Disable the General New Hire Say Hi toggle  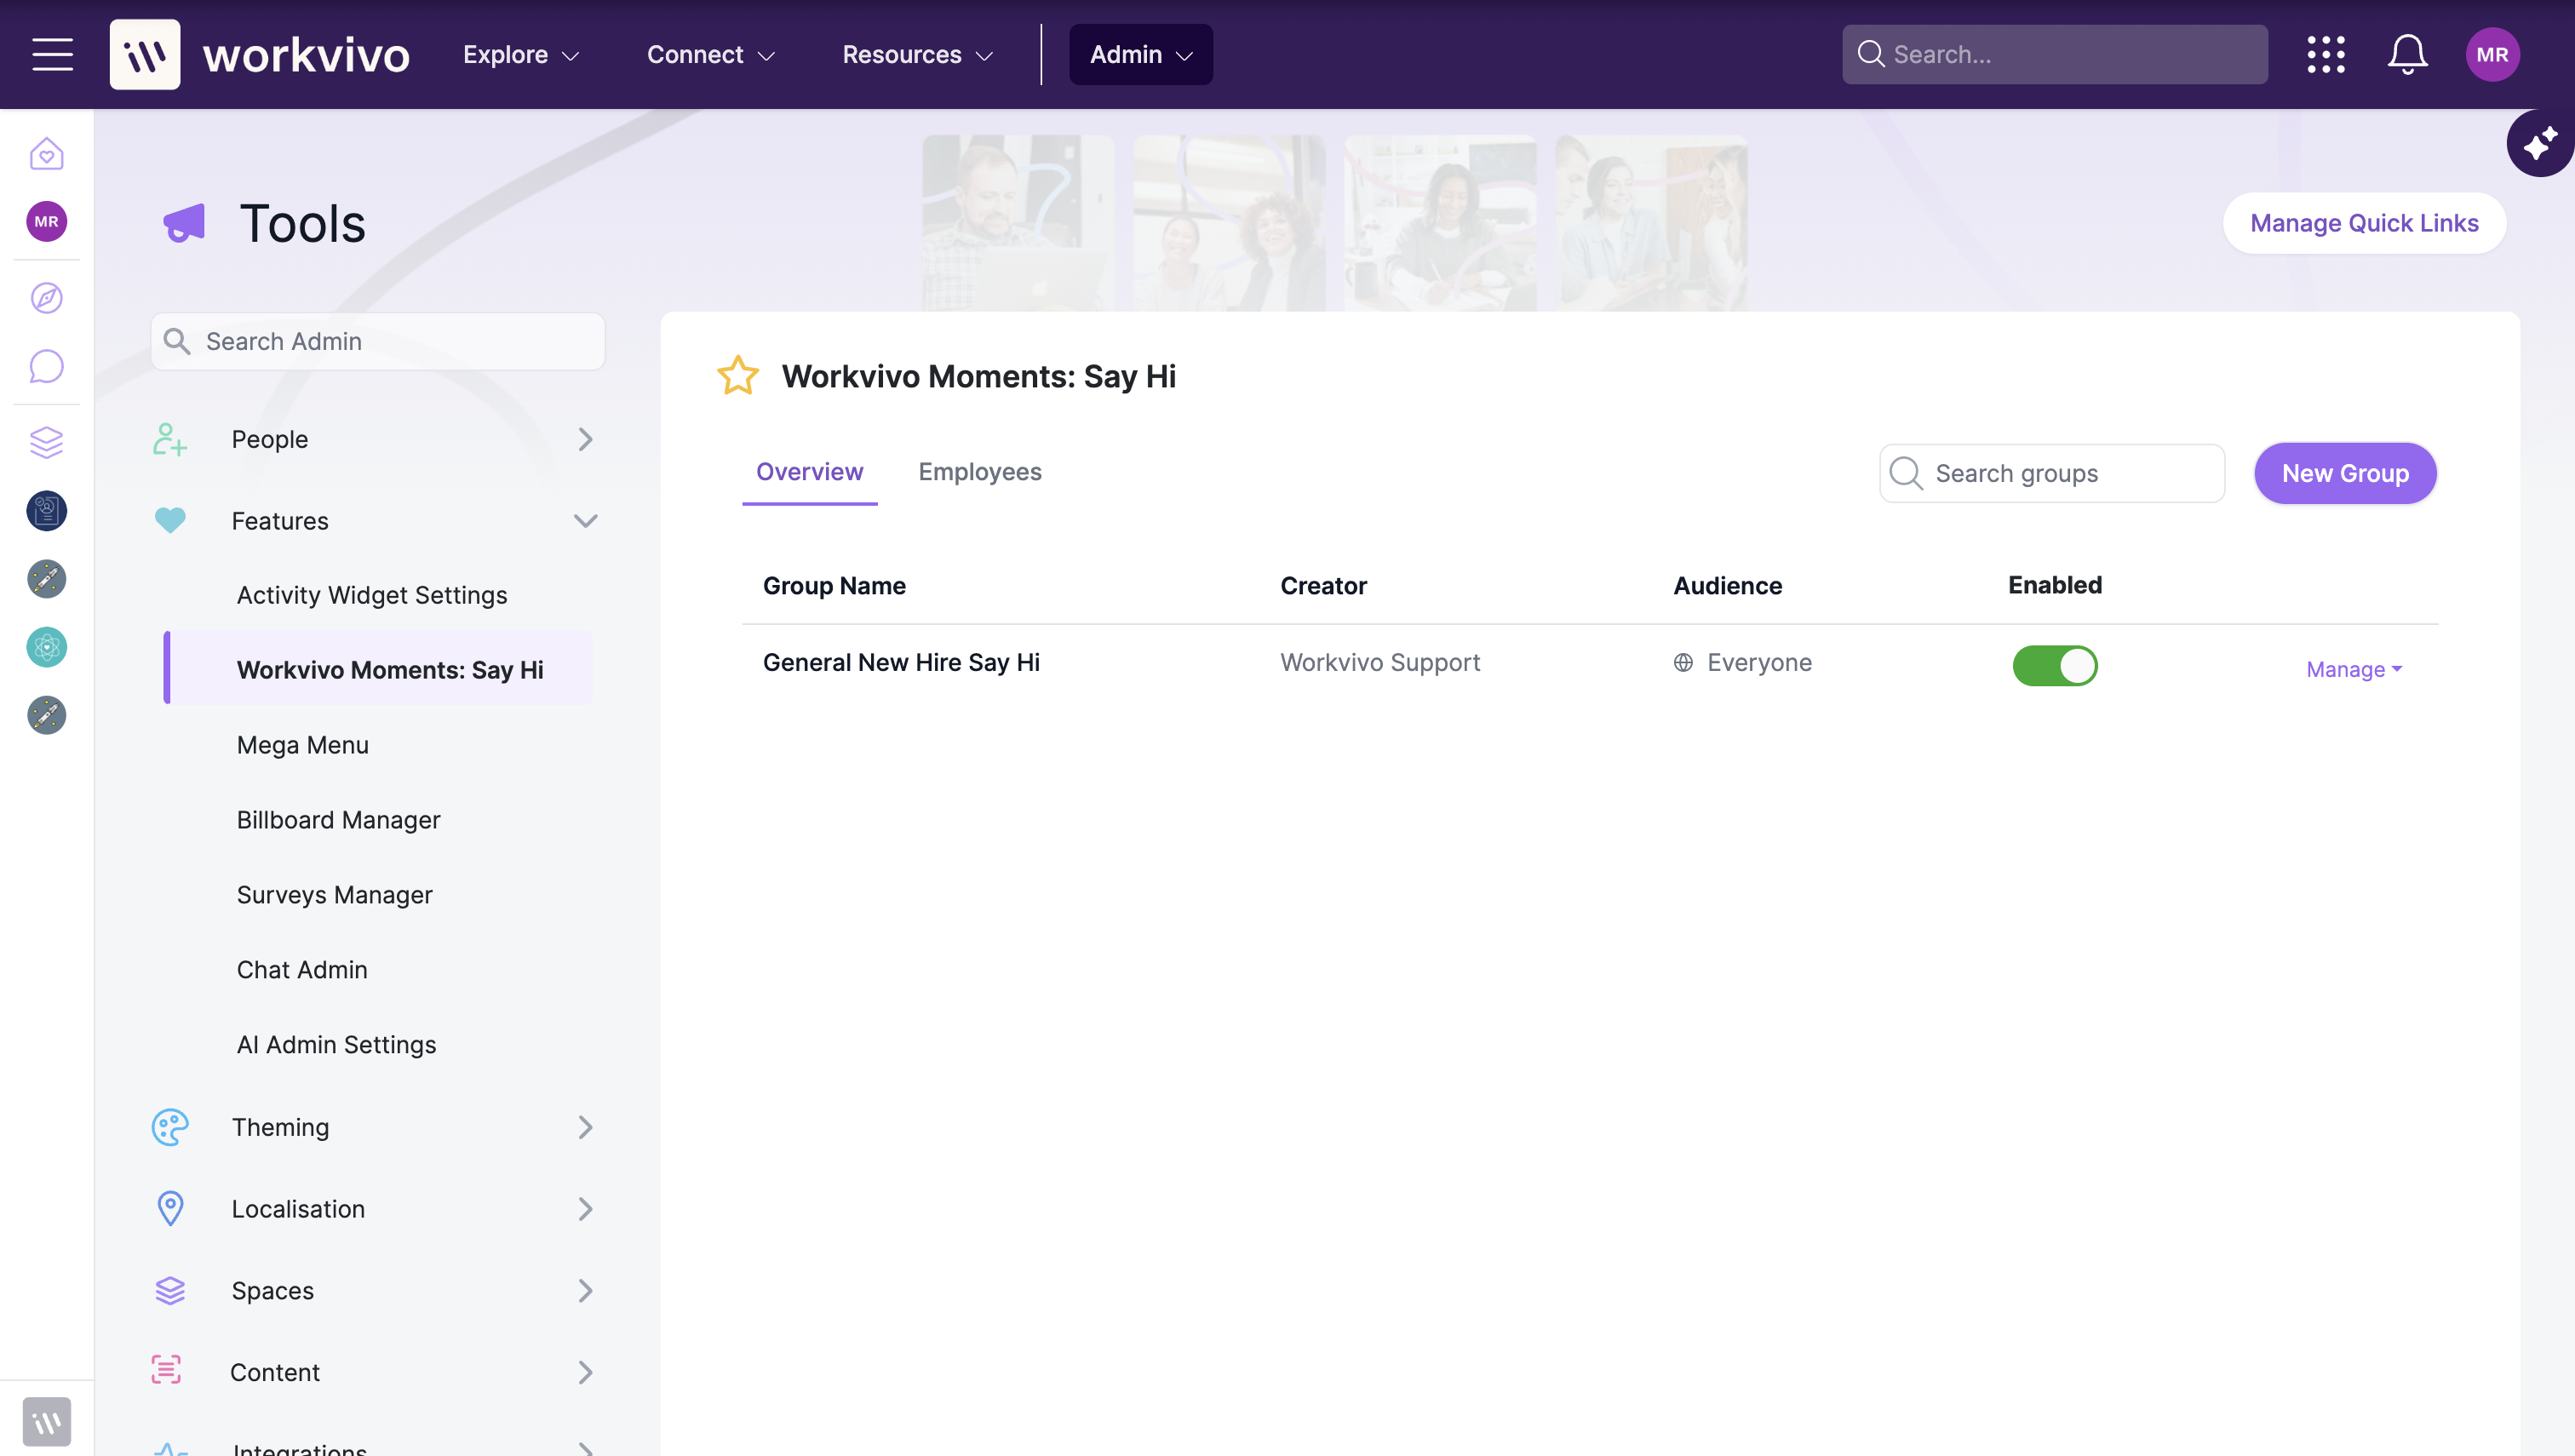(x=2054, y=665)
